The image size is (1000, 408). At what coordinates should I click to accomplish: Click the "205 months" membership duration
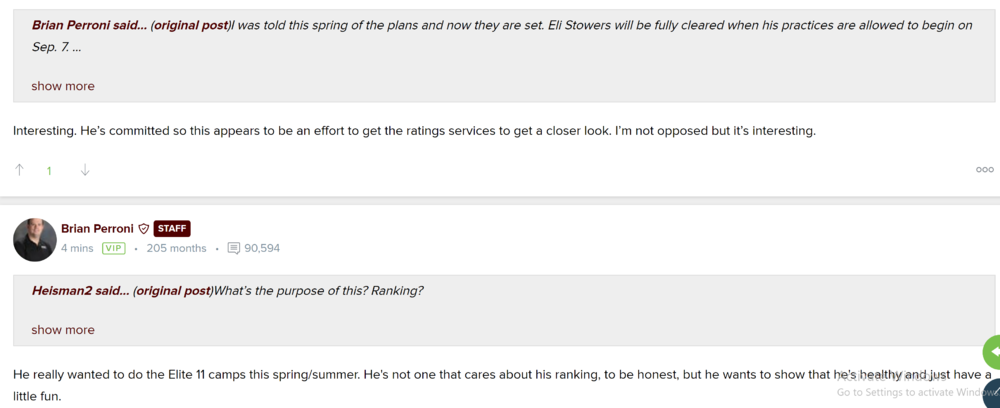tap(176, 248)
